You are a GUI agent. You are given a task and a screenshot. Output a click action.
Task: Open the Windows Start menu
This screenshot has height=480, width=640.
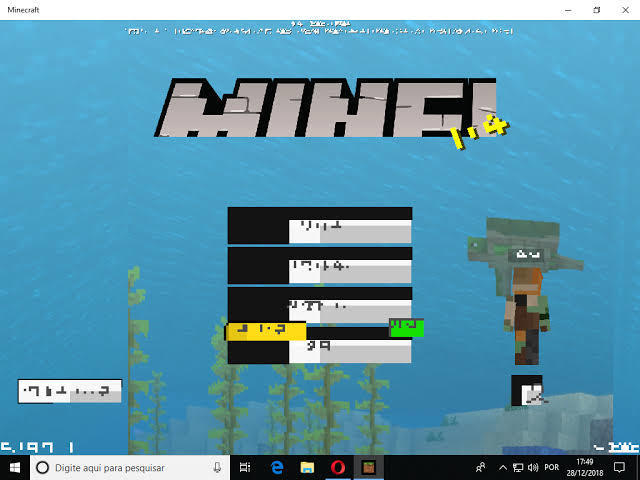coord(15,467)
